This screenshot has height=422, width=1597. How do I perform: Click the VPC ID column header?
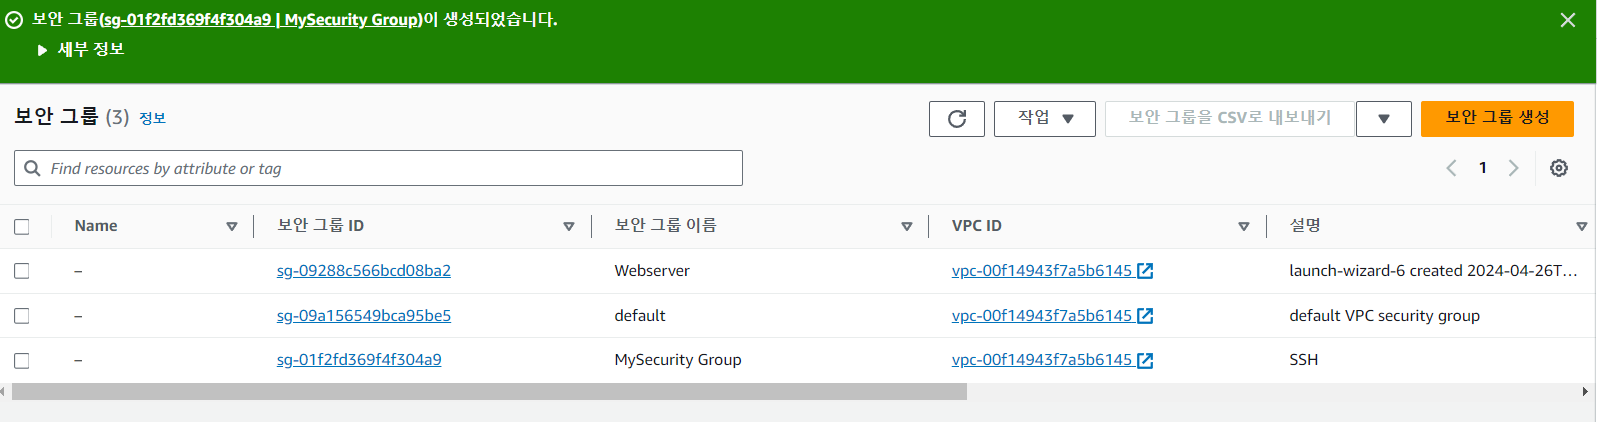point(977,226)
